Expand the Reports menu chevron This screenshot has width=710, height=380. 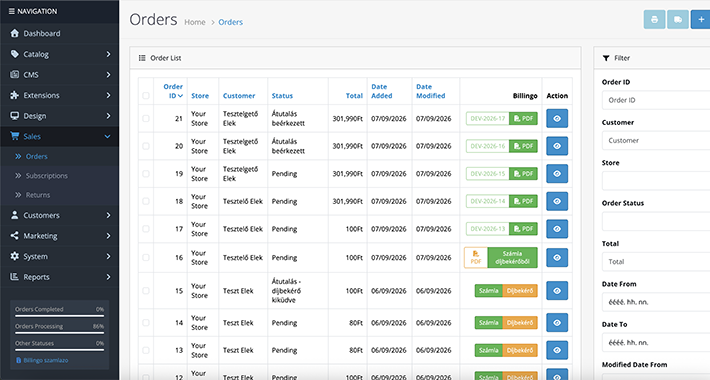coord(108,277)
